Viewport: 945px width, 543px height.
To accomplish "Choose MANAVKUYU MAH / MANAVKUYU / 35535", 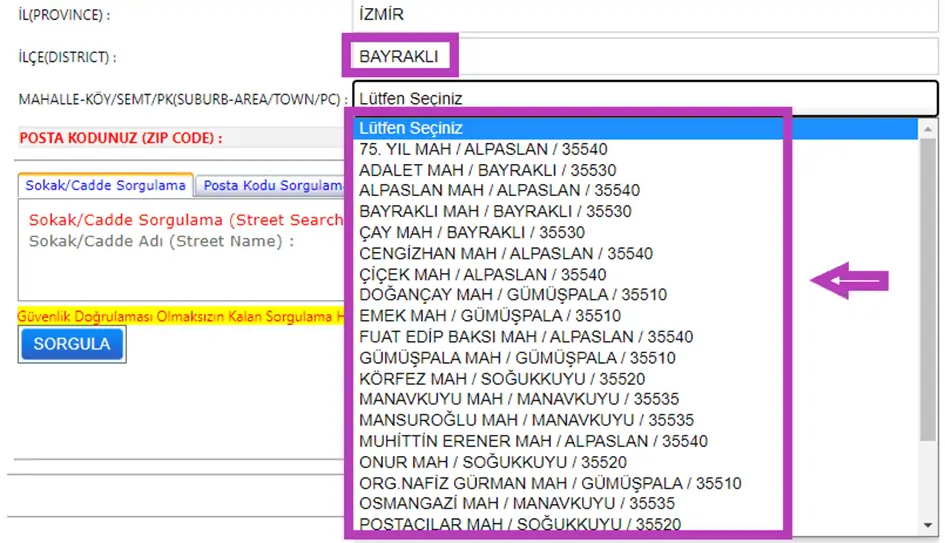I will [518, 399].
